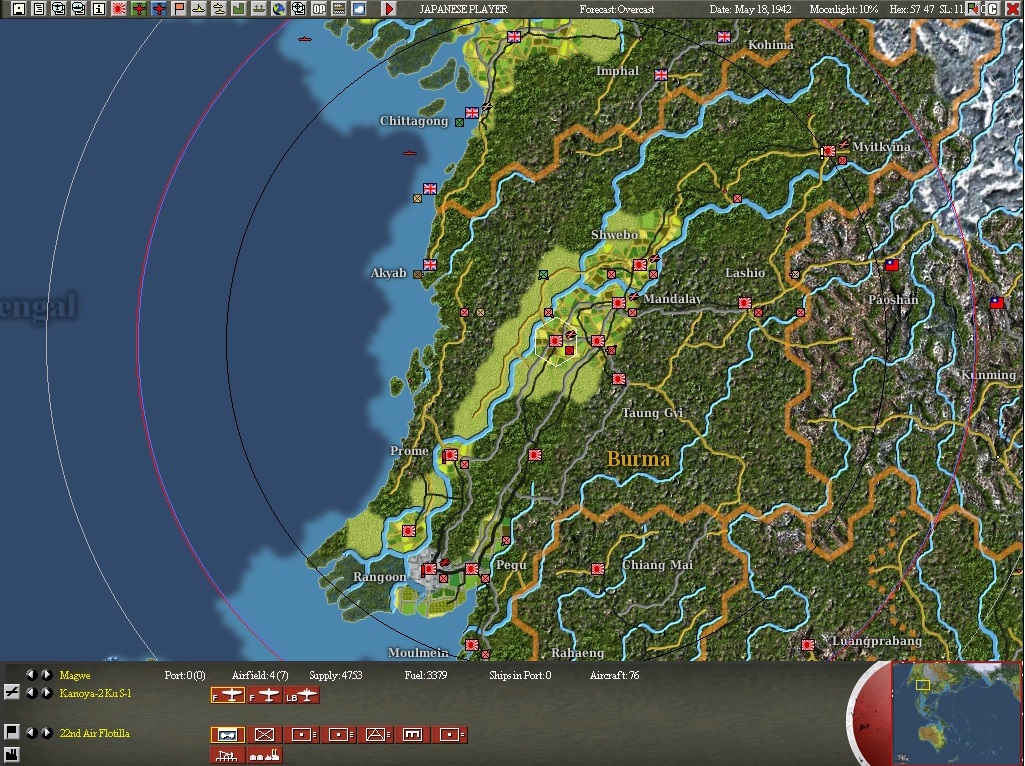Click the red plane on green icon
The height and width of the screenshot is (766, 1025).
click(139, 8)
